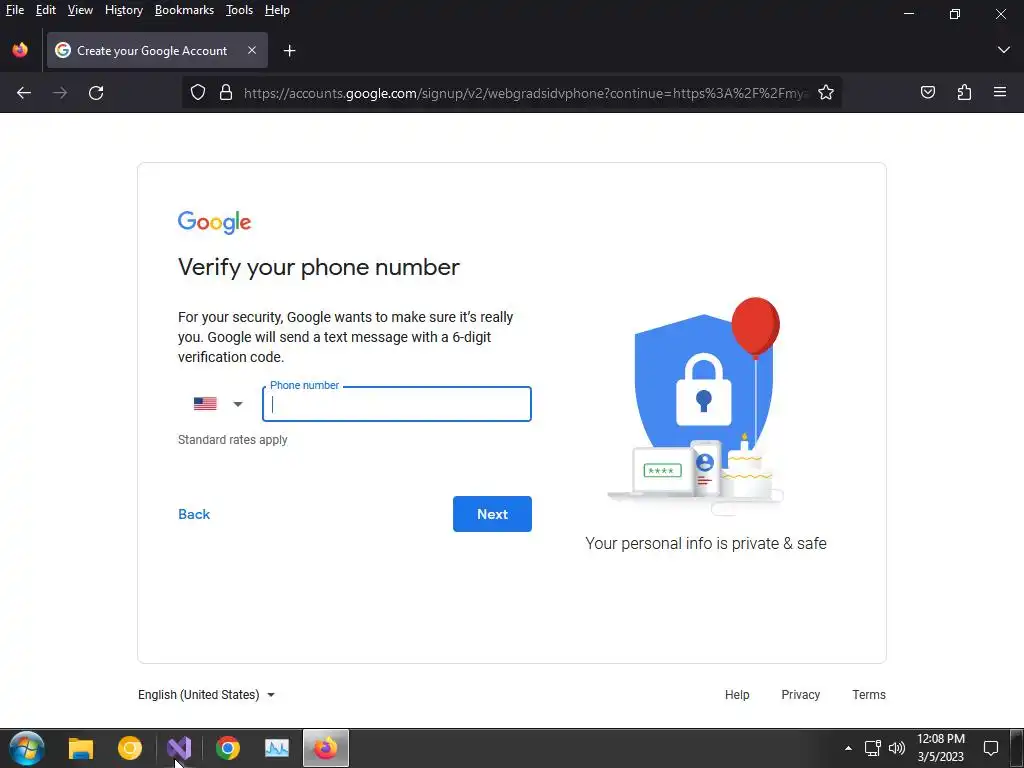Open File Explorer from taskbar
Viewport: 1024px width, 768px height.
click(x=81, y=748)
